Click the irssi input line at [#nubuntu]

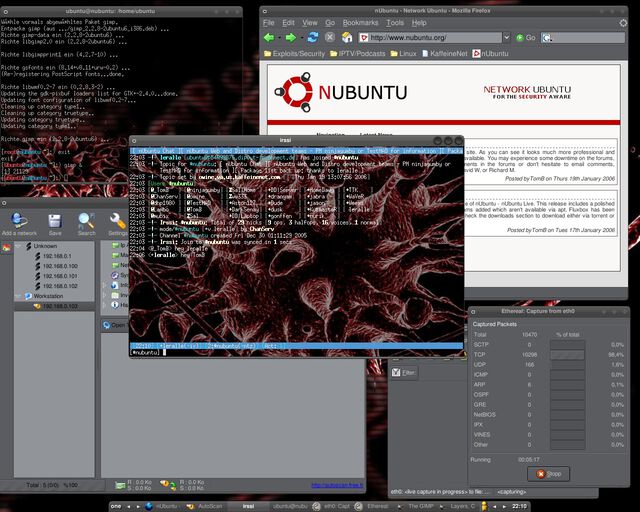coord(296,352)
